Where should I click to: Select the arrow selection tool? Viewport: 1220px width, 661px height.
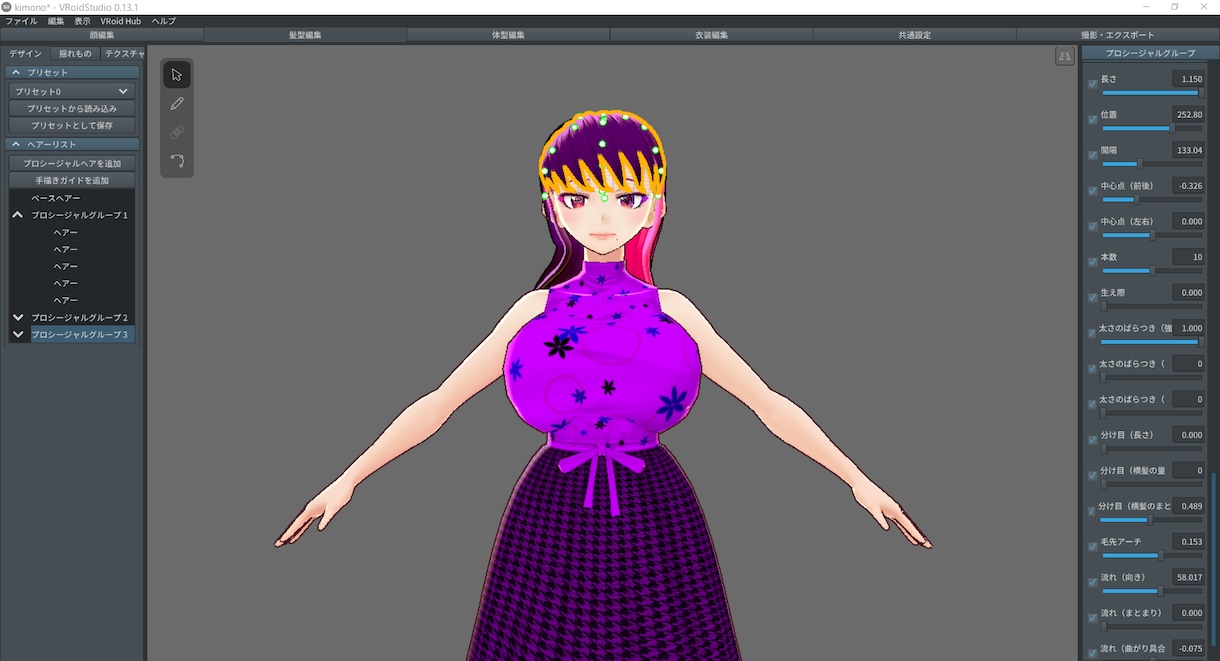(x=177, y=75)
